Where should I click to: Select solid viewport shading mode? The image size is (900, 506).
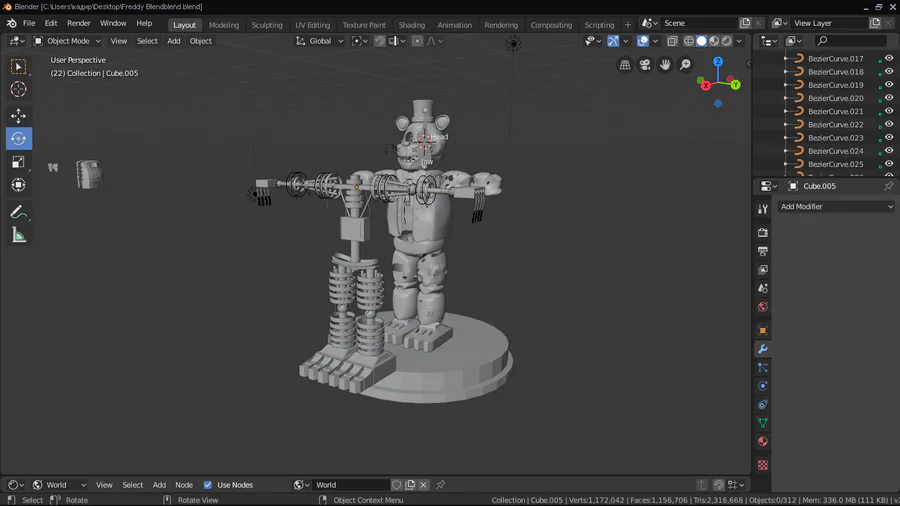click(x=701, y=41)
